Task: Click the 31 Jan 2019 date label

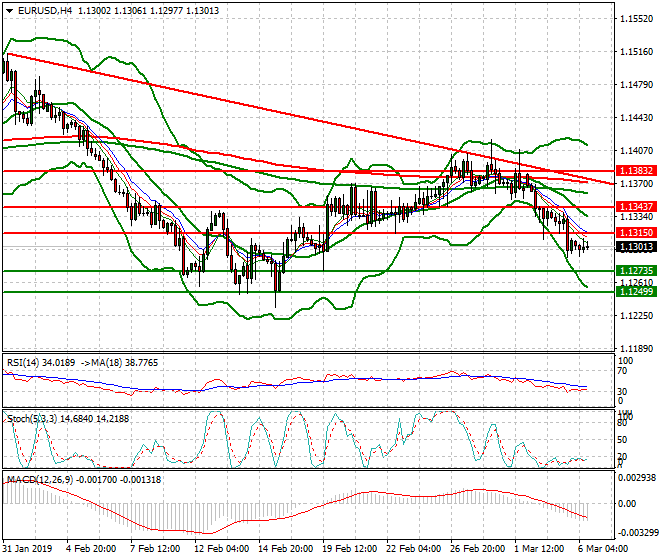Action: tap(27, 549)
